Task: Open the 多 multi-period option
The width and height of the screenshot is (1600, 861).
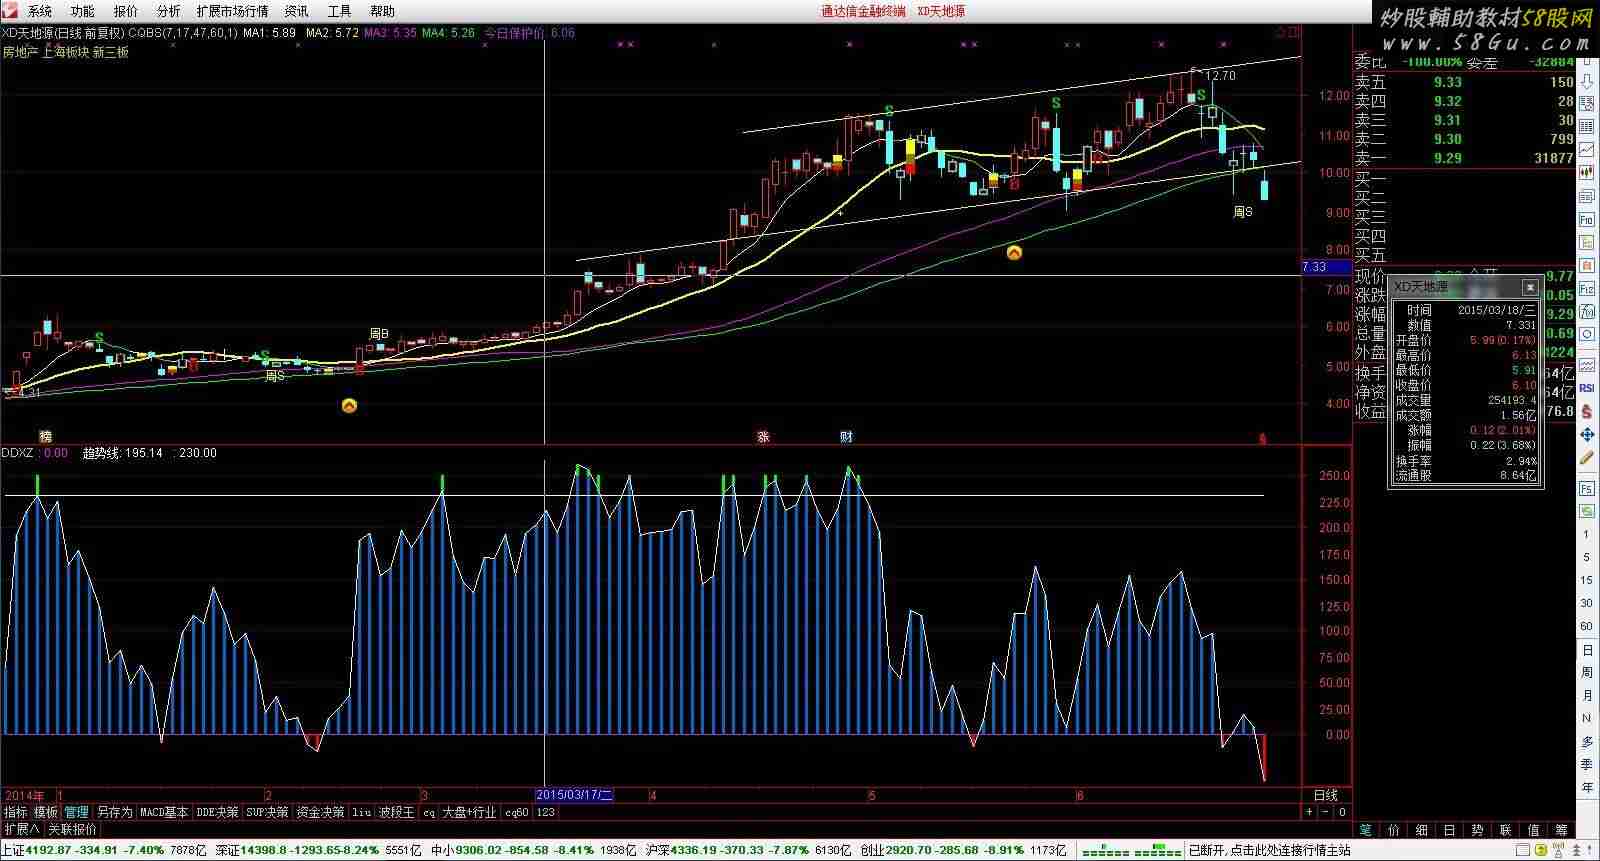Action: 1586,741
